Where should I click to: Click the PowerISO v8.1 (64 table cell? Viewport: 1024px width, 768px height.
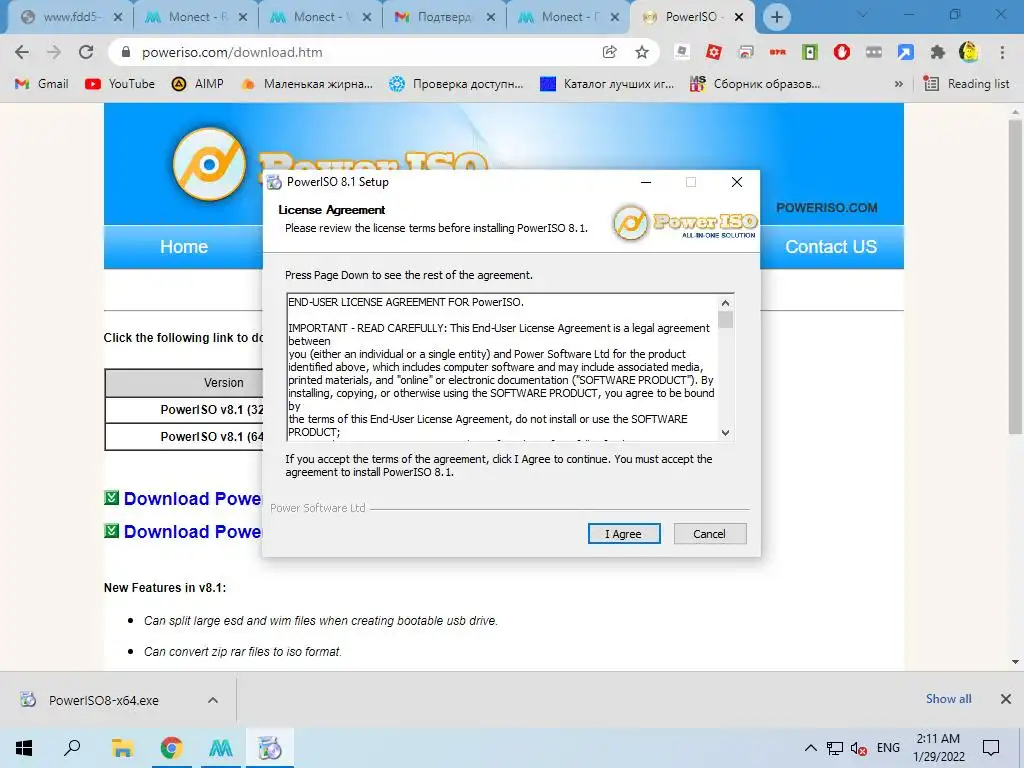pyautogui.click(x=184, y=436)
